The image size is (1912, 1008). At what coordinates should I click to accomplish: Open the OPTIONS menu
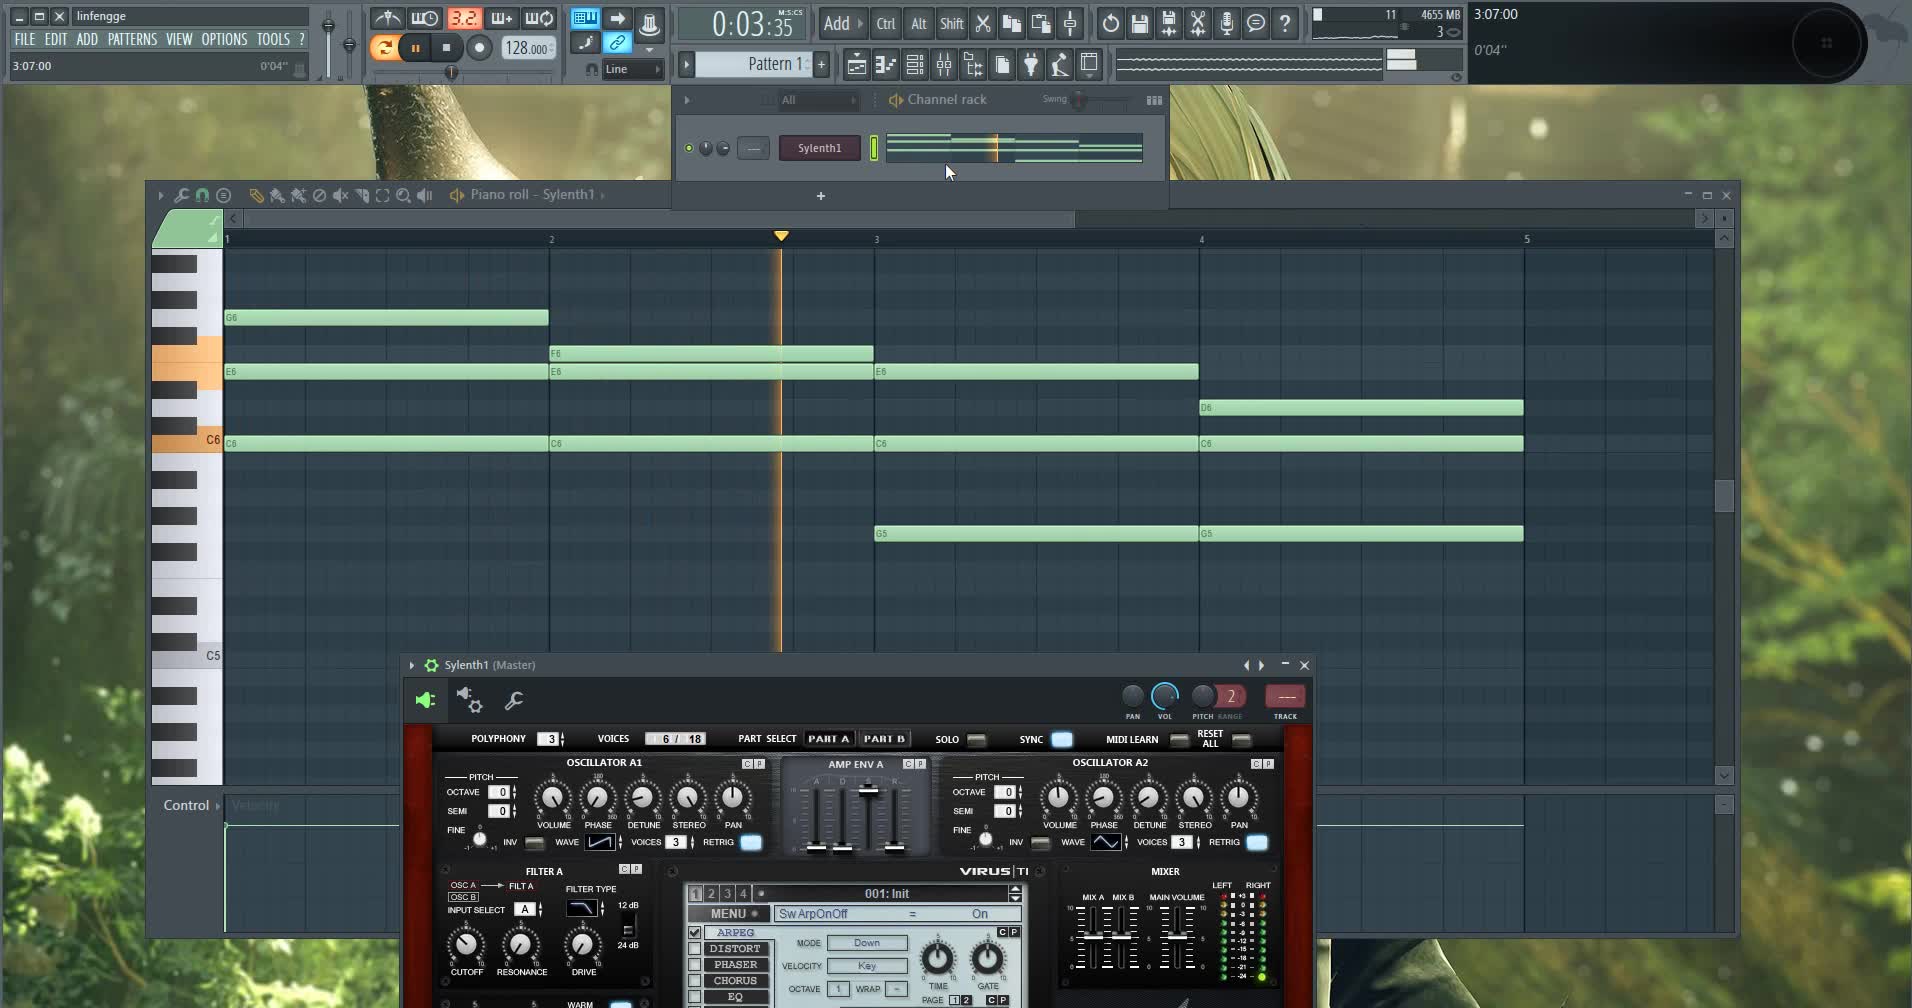coord(224,39)
